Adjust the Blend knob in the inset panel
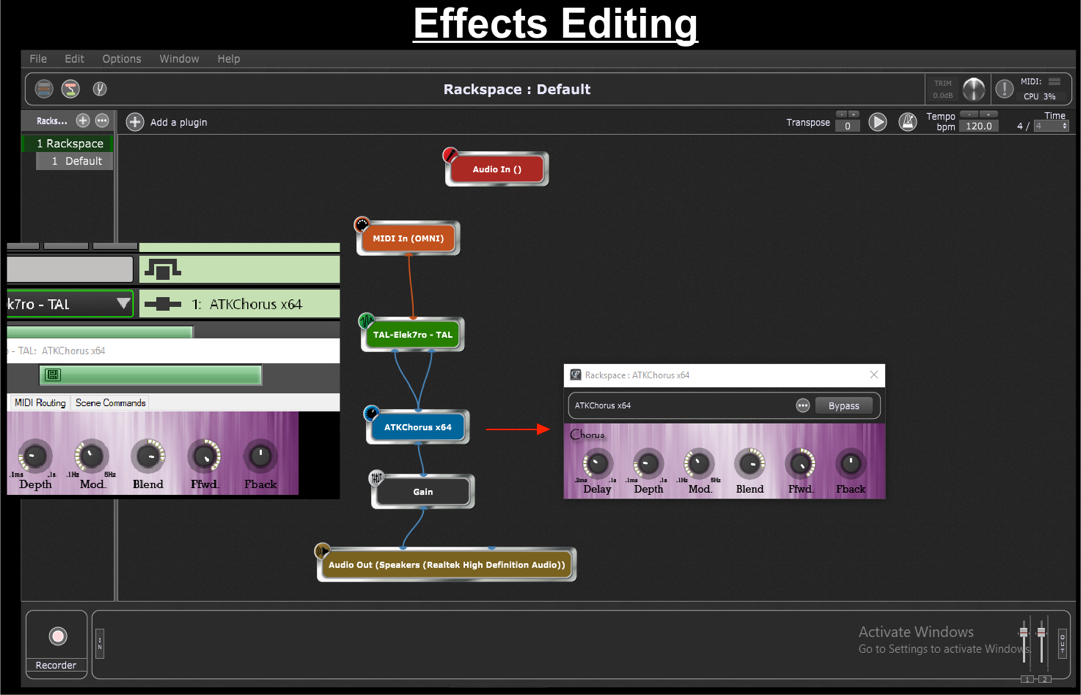The image size is (1081, 695). [148, 456]
